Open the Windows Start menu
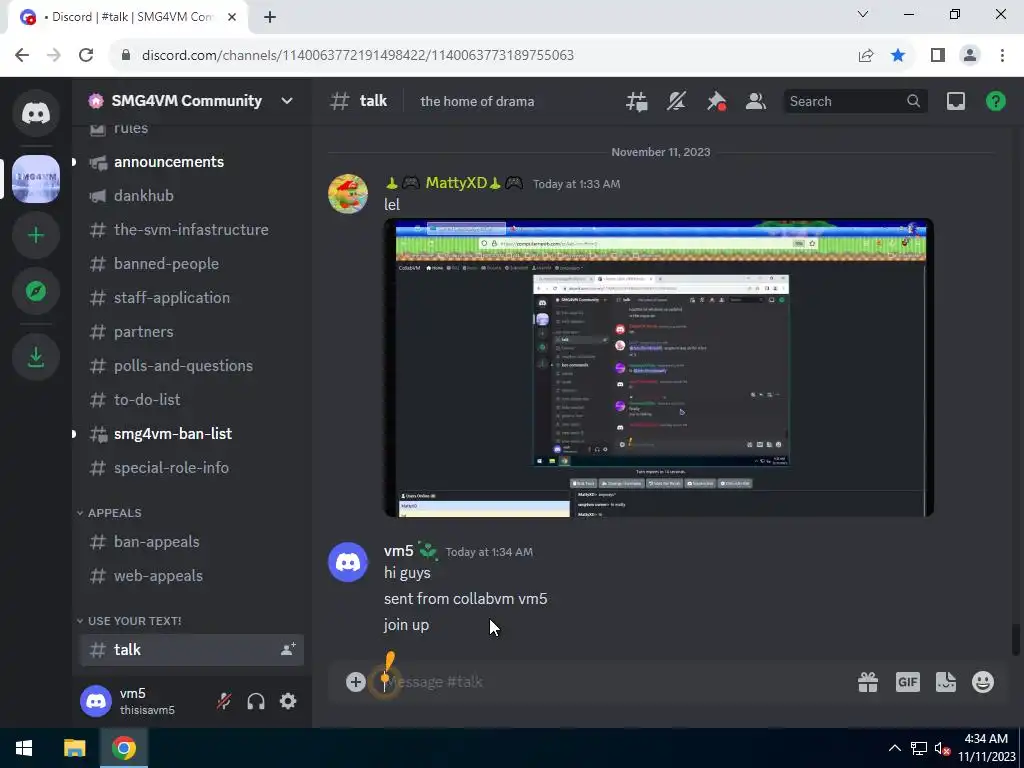This screenshot has width=1024, height=768. pyautogui.click(x=24, y=748)
